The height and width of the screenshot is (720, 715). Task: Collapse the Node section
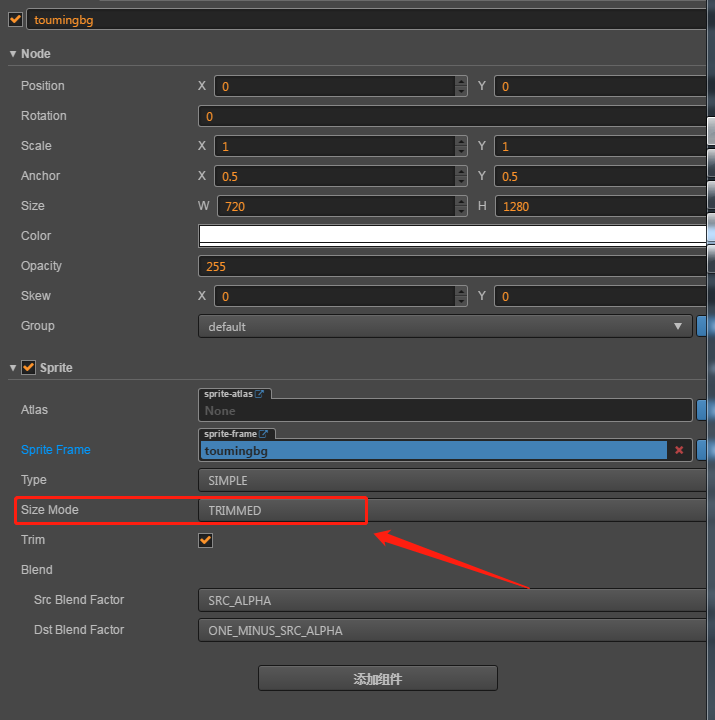tap(13, 54)
